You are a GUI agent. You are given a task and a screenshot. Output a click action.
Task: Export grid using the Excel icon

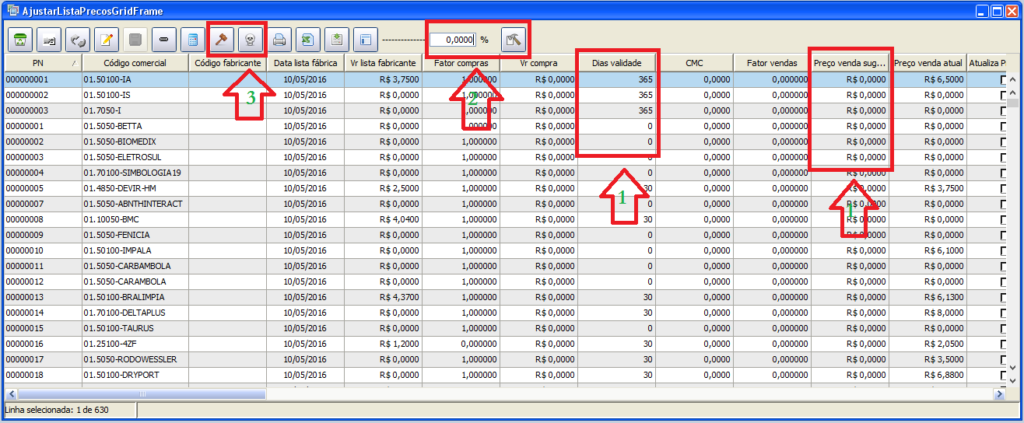309,41
